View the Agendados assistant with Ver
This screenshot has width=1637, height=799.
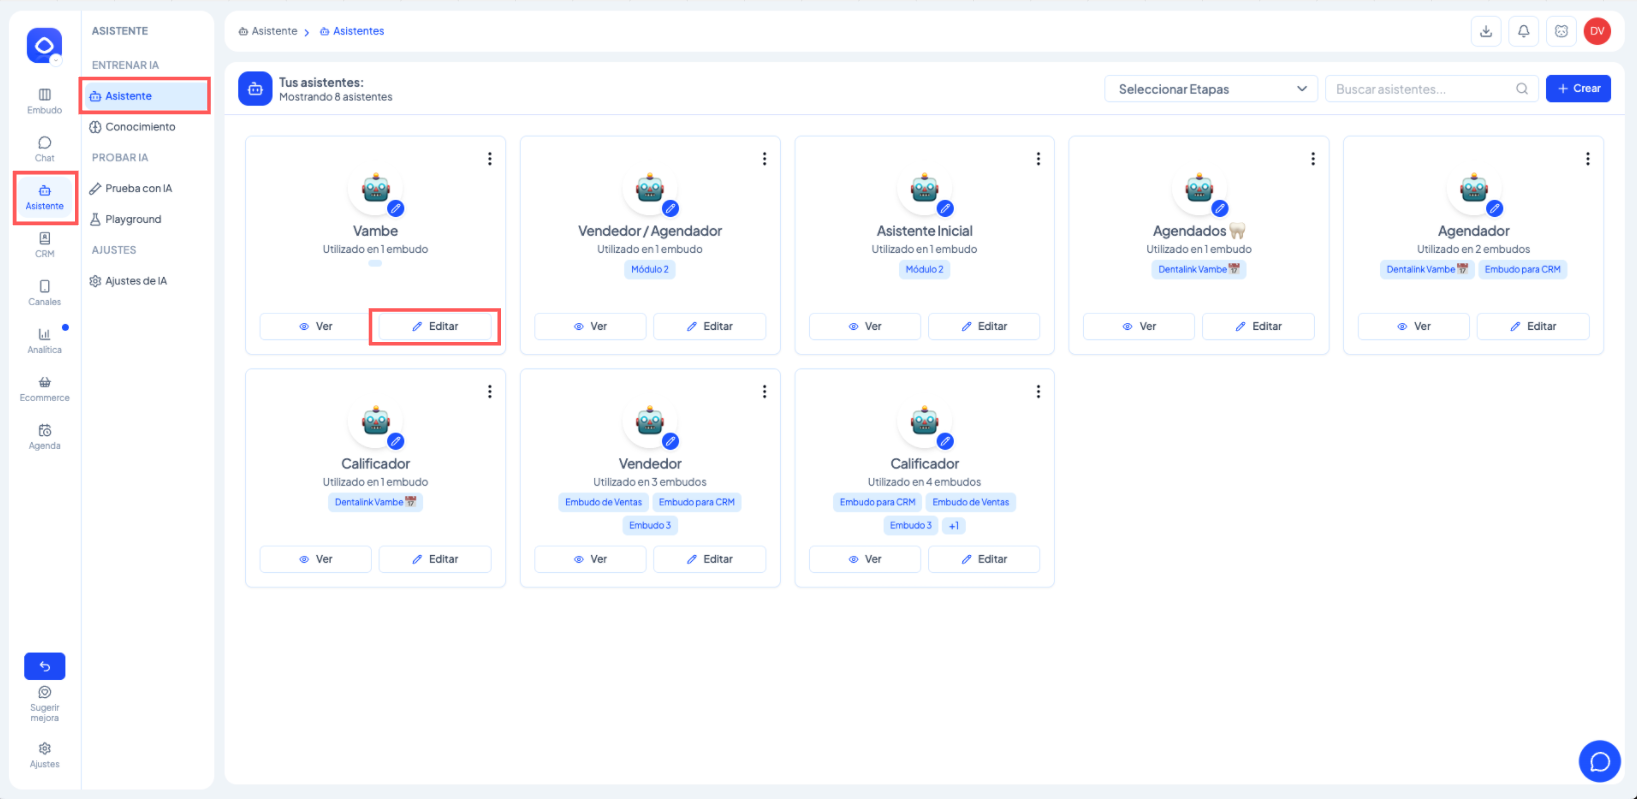[1138, 327]
